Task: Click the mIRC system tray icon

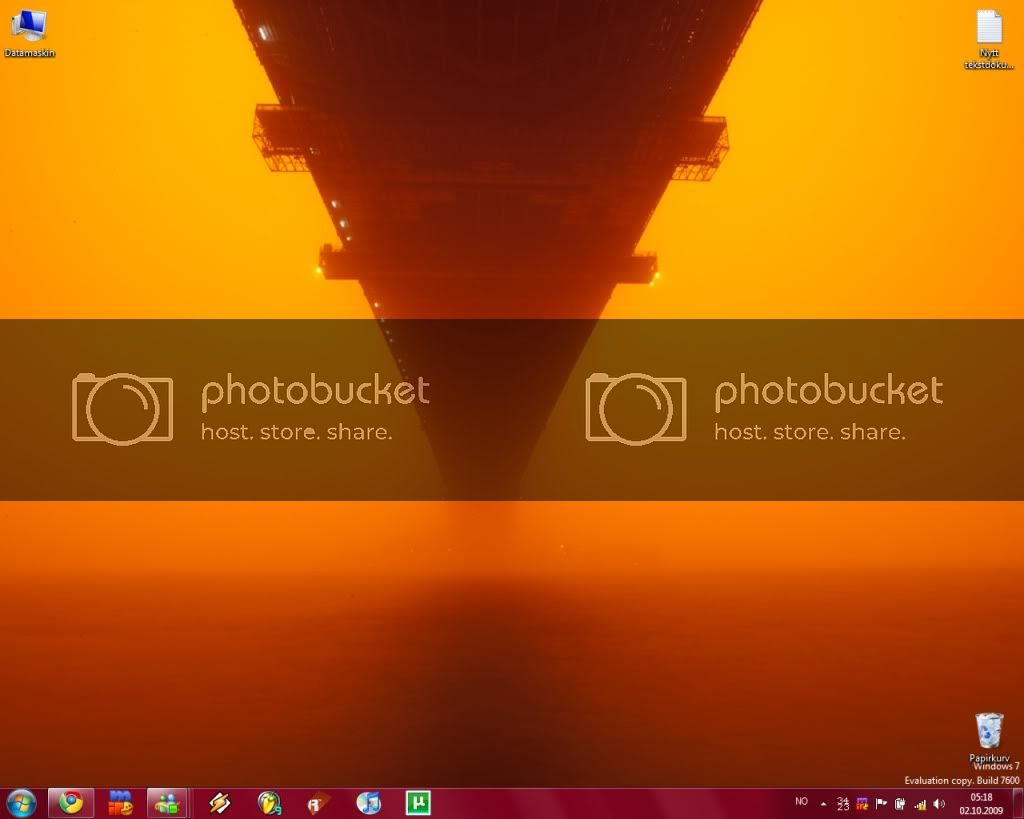Action: (x=862, y=804)
